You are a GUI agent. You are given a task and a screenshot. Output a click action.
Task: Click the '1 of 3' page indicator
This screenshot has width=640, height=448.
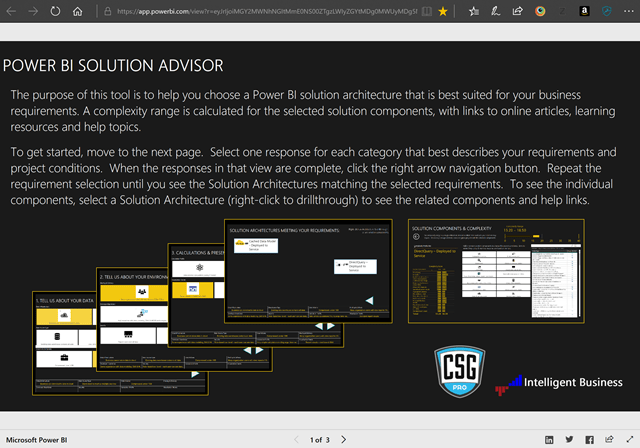click(320, 440)
